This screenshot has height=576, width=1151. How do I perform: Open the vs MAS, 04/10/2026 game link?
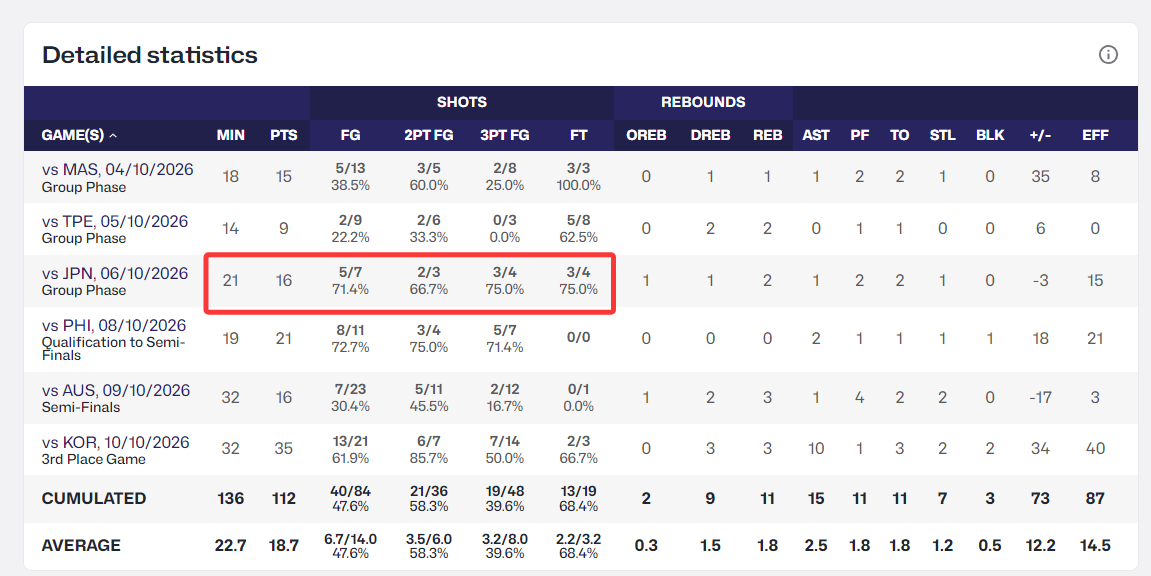(117, 169)
